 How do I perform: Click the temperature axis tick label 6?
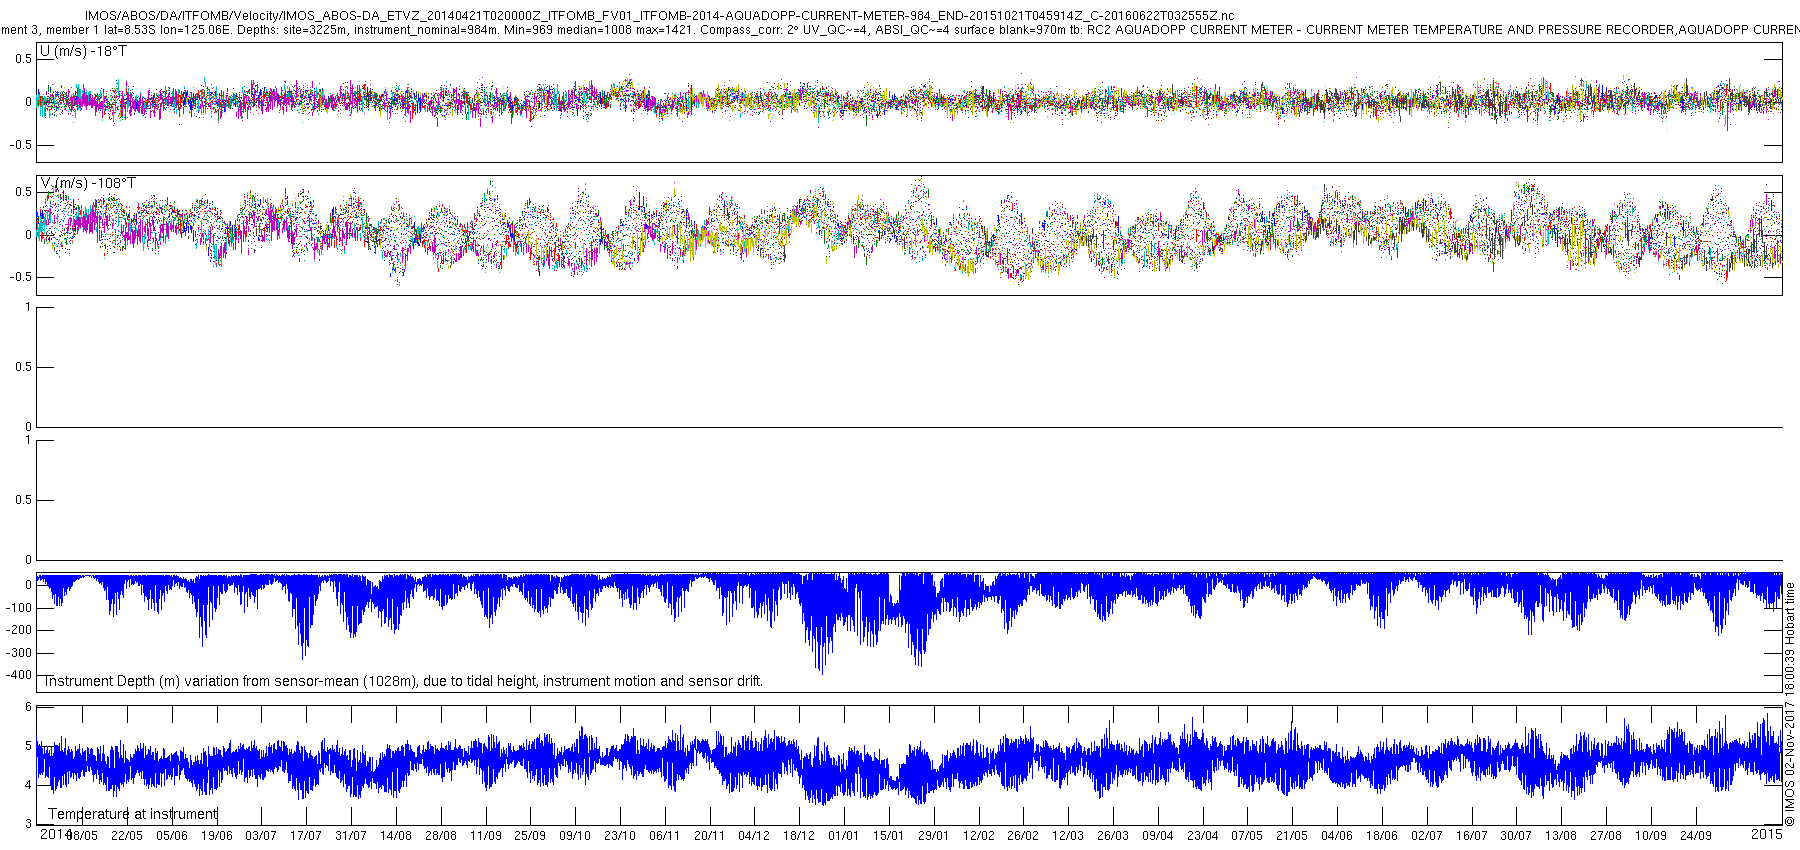[x=28, y=707]
